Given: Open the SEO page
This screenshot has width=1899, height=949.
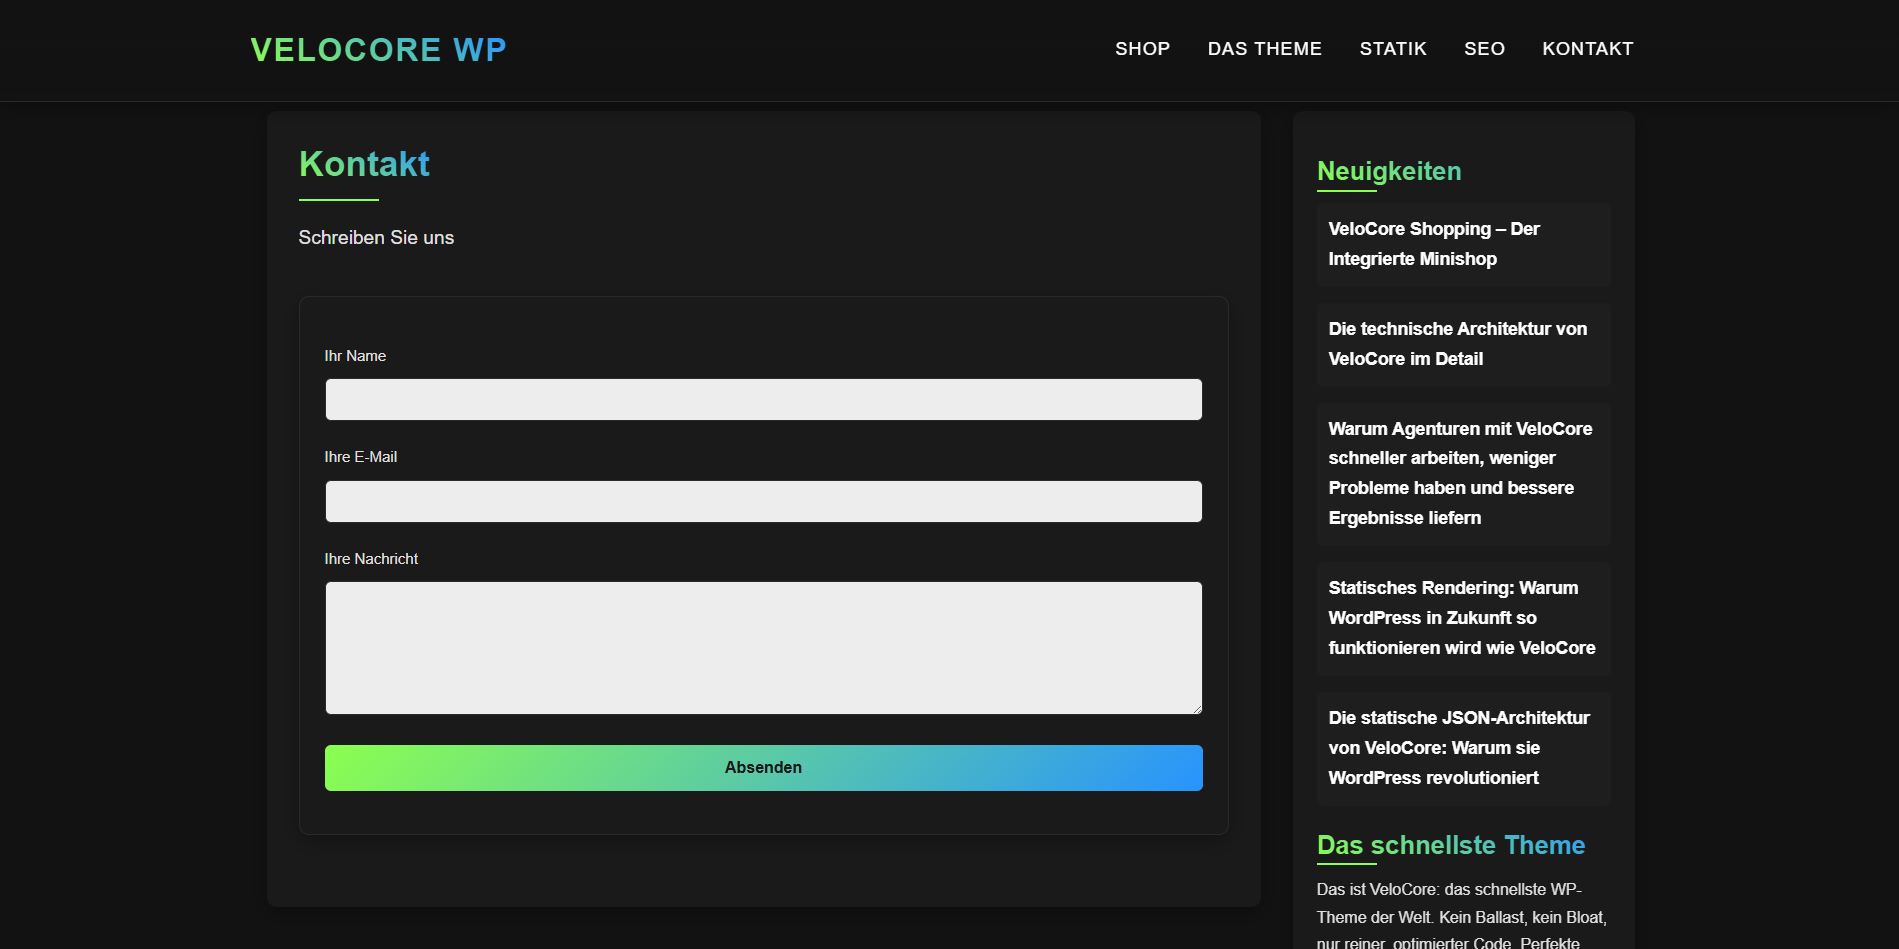Looking at the screenshot, I should (x=1484, y=48).
